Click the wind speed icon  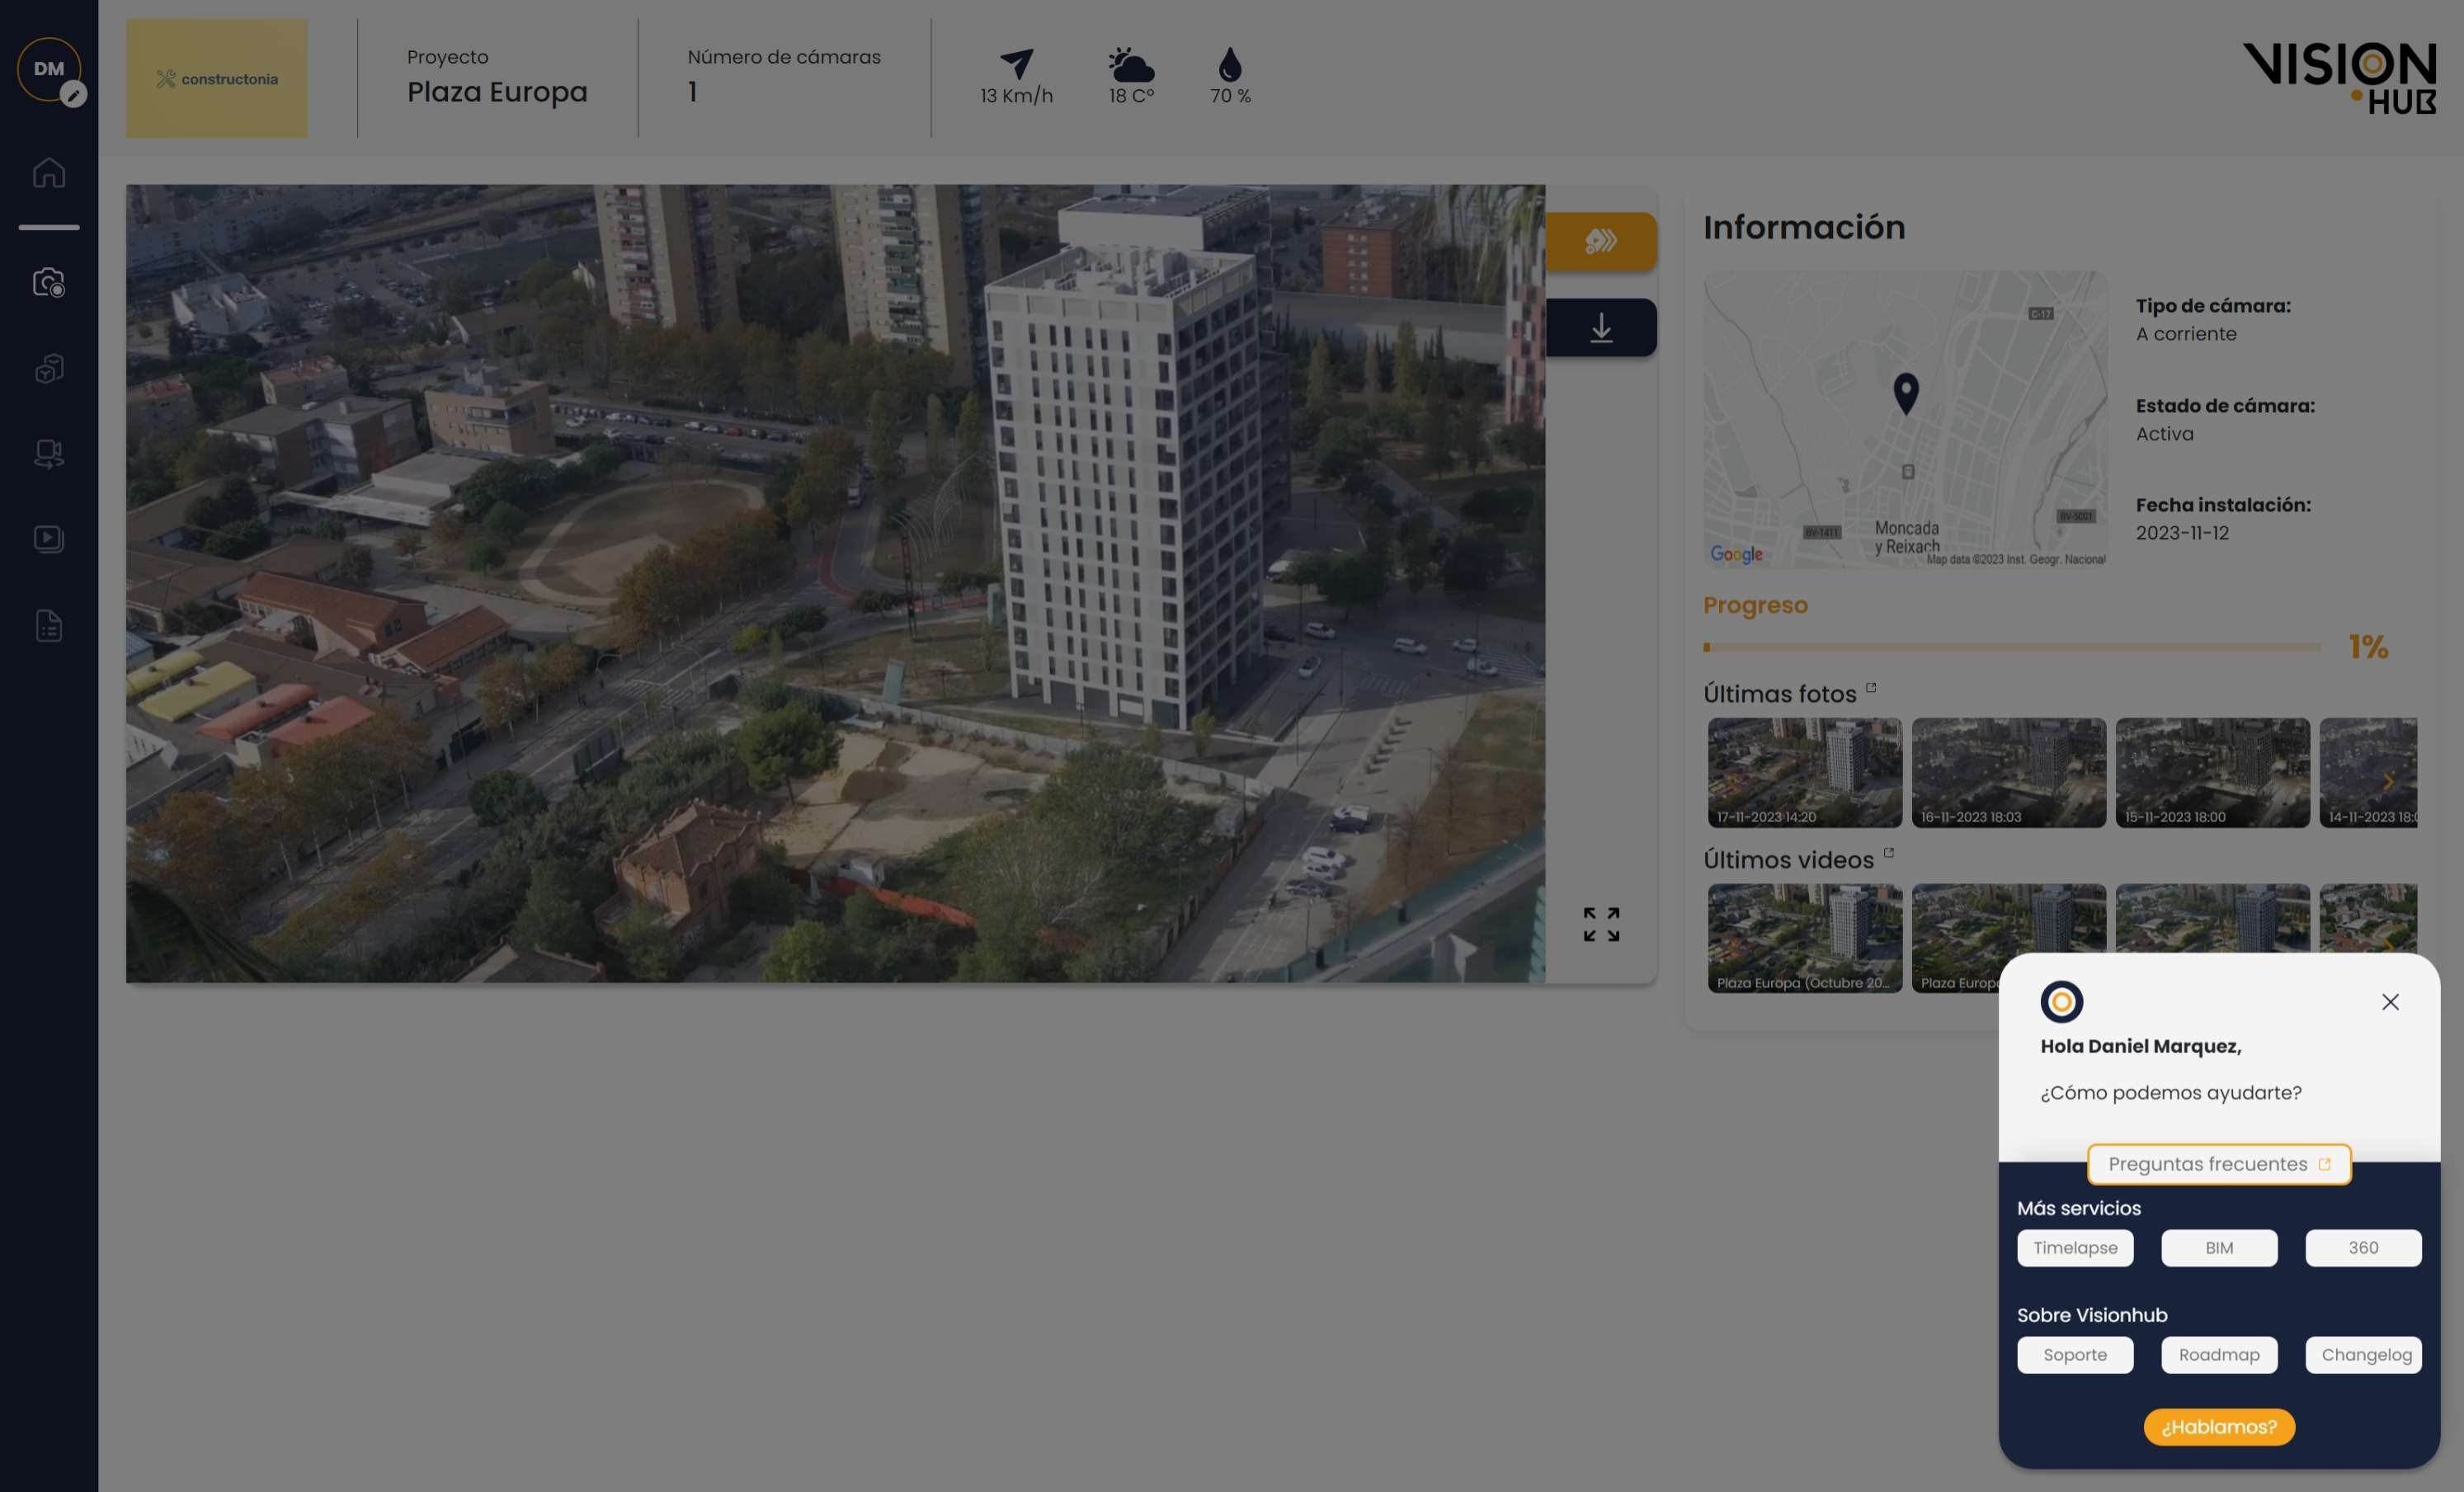[1016, 63]
